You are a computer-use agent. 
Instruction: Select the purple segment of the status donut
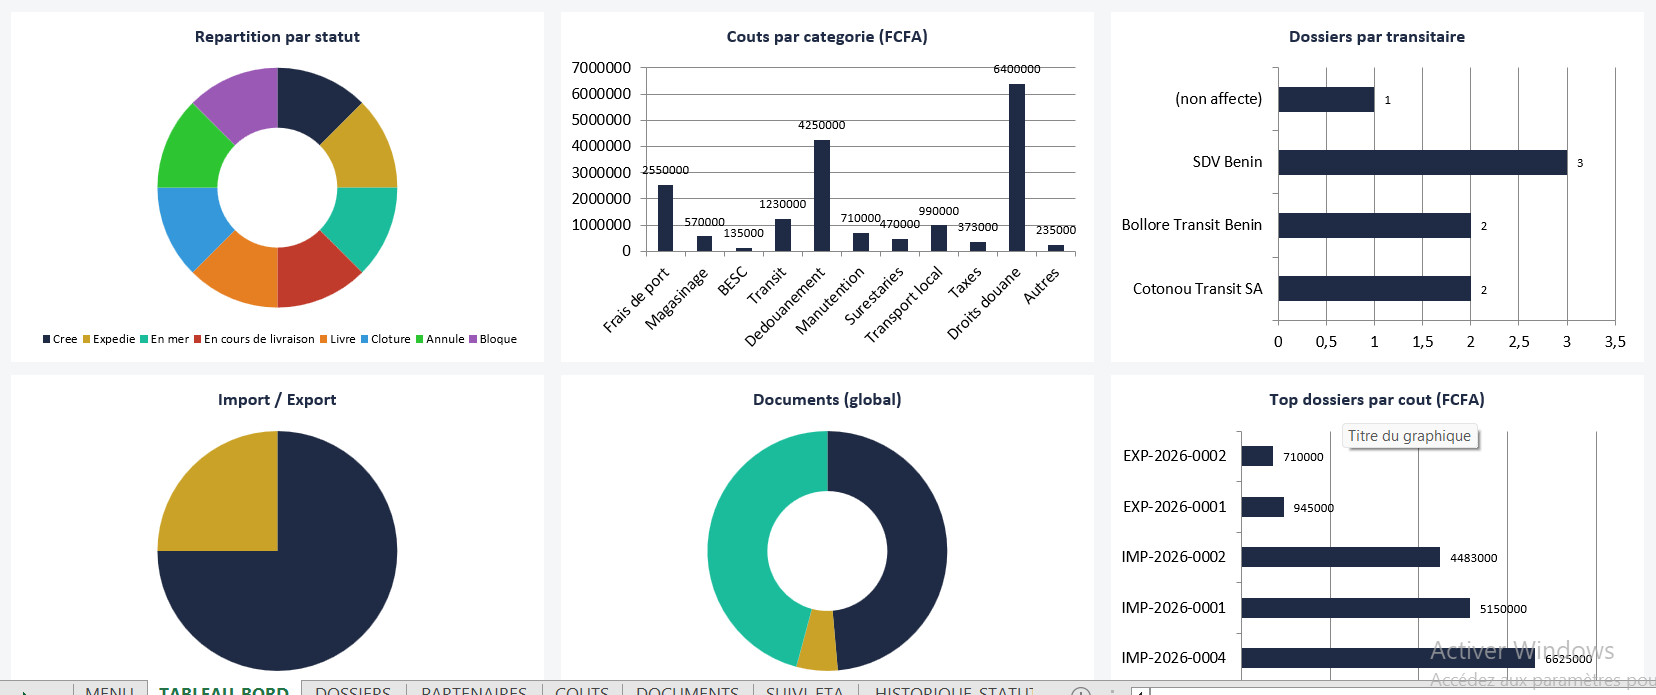click(x=245, y=104)
